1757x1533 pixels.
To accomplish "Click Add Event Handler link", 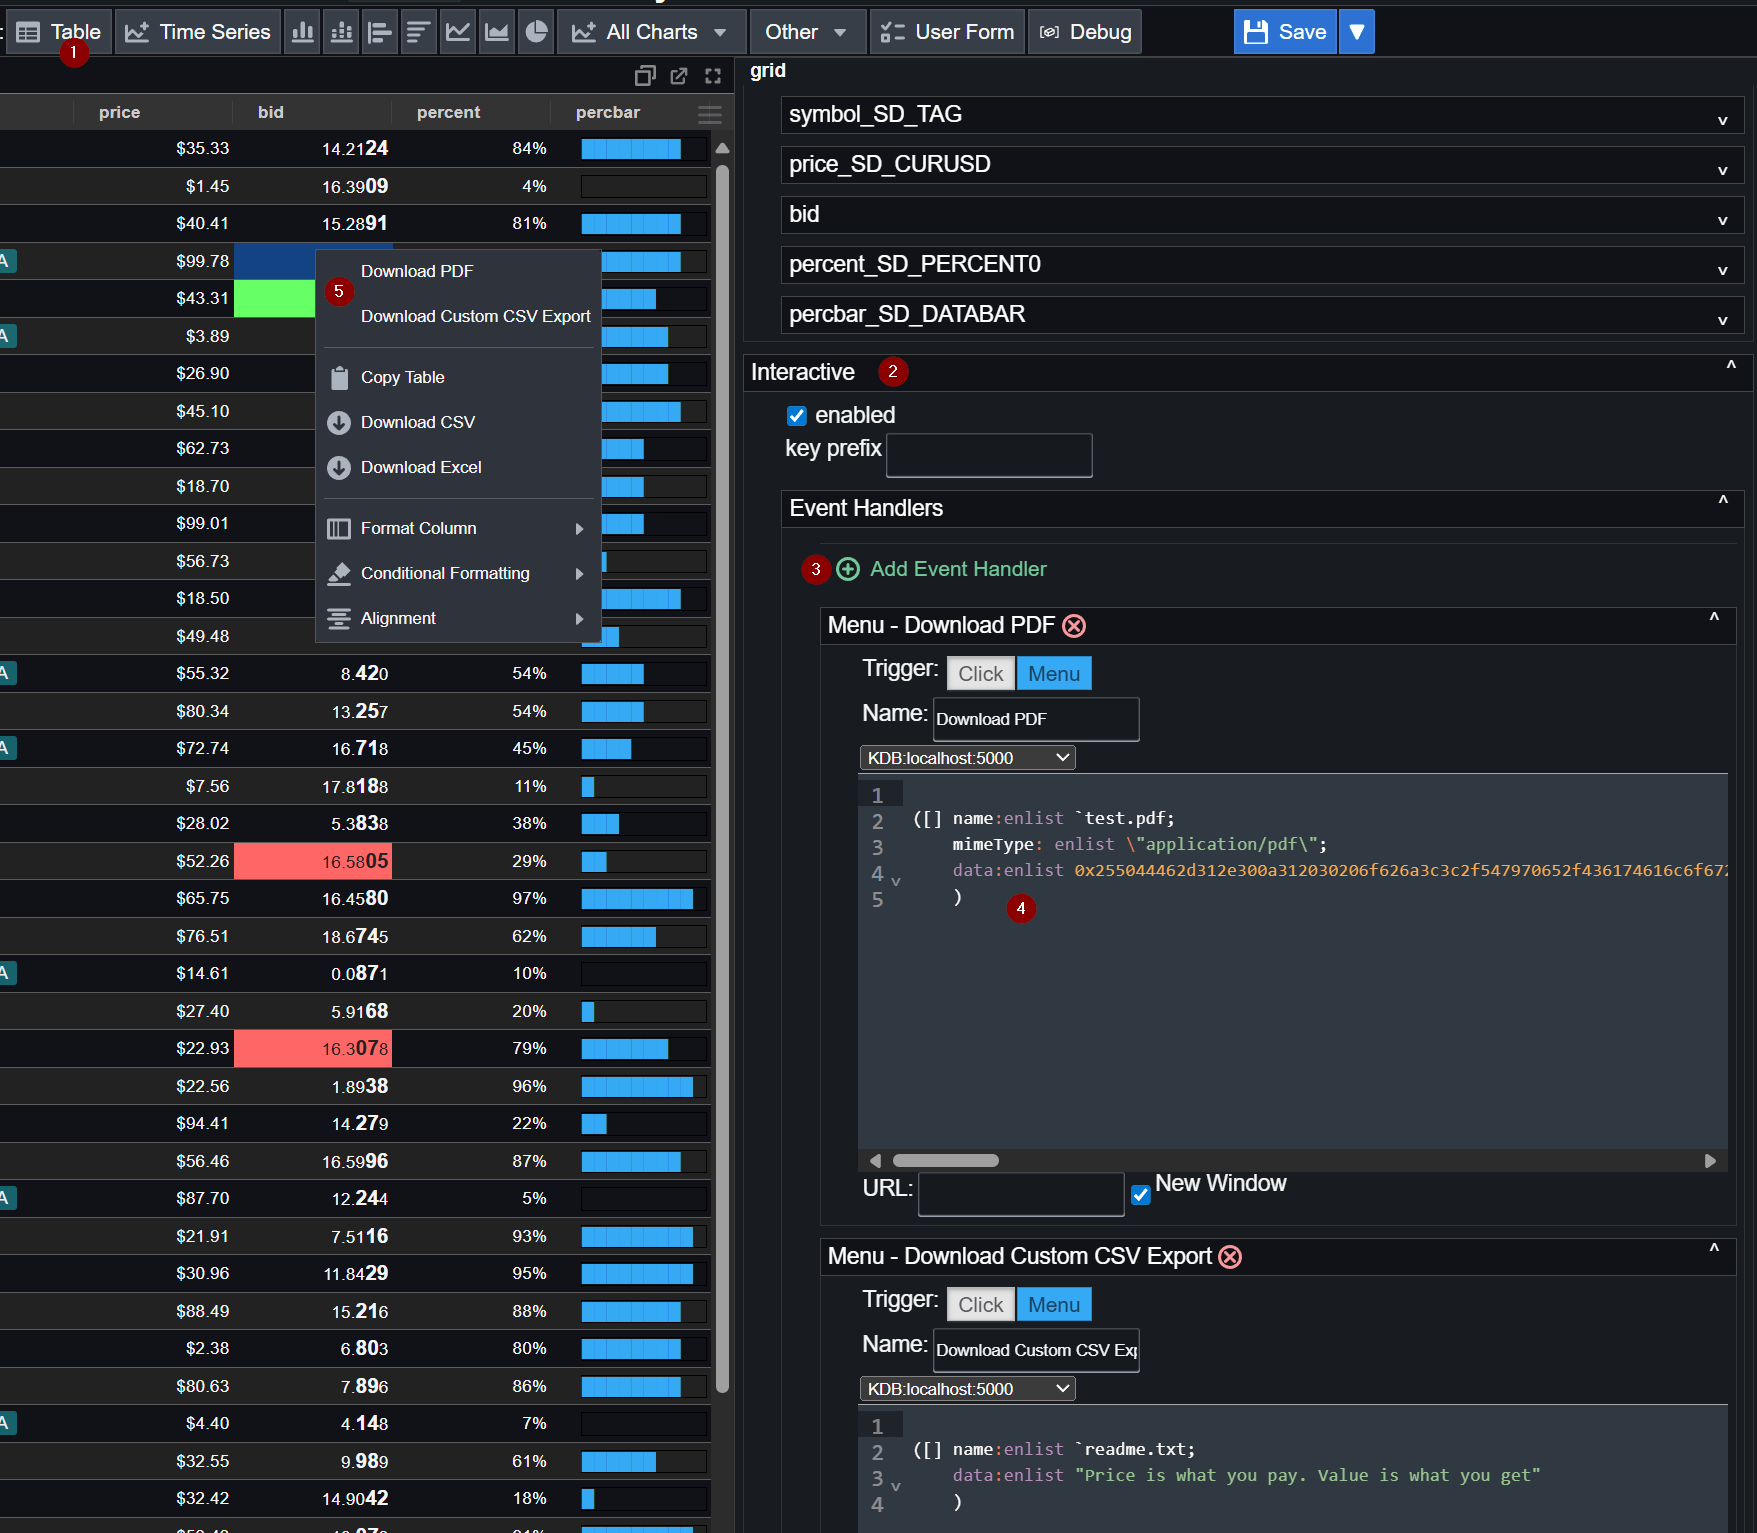I will pos(957,569).
